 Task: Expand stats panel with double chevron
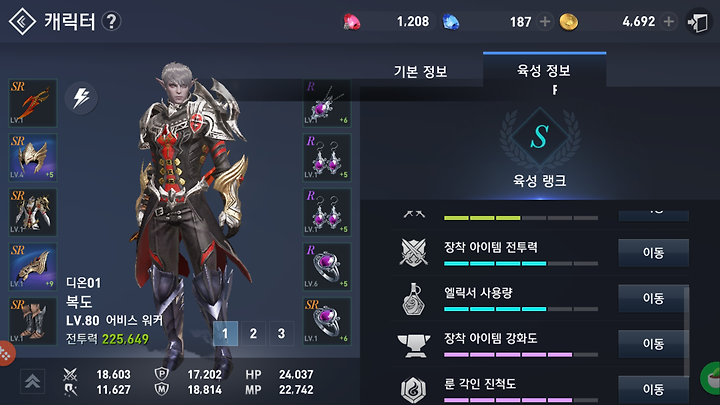coord(33,382)
